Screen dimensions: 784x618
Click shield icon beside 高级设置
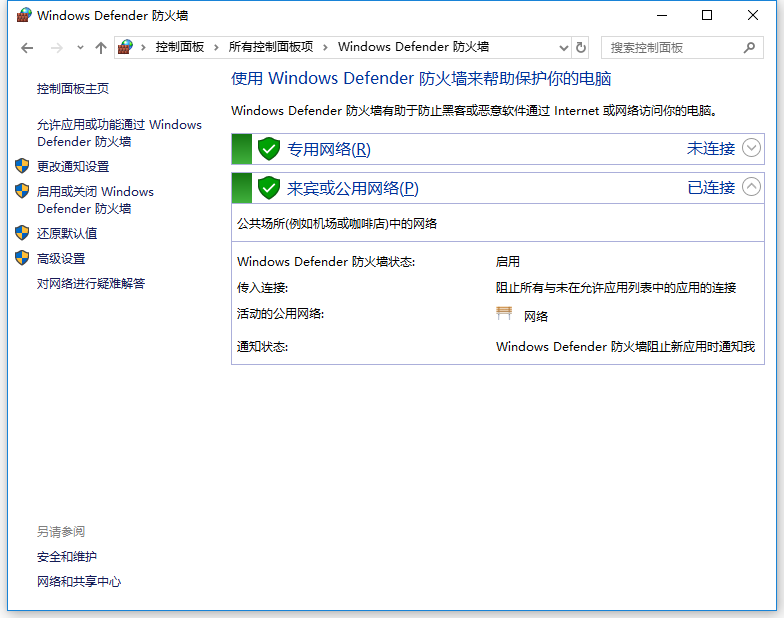pyautogui.click(x=22, y=258)
